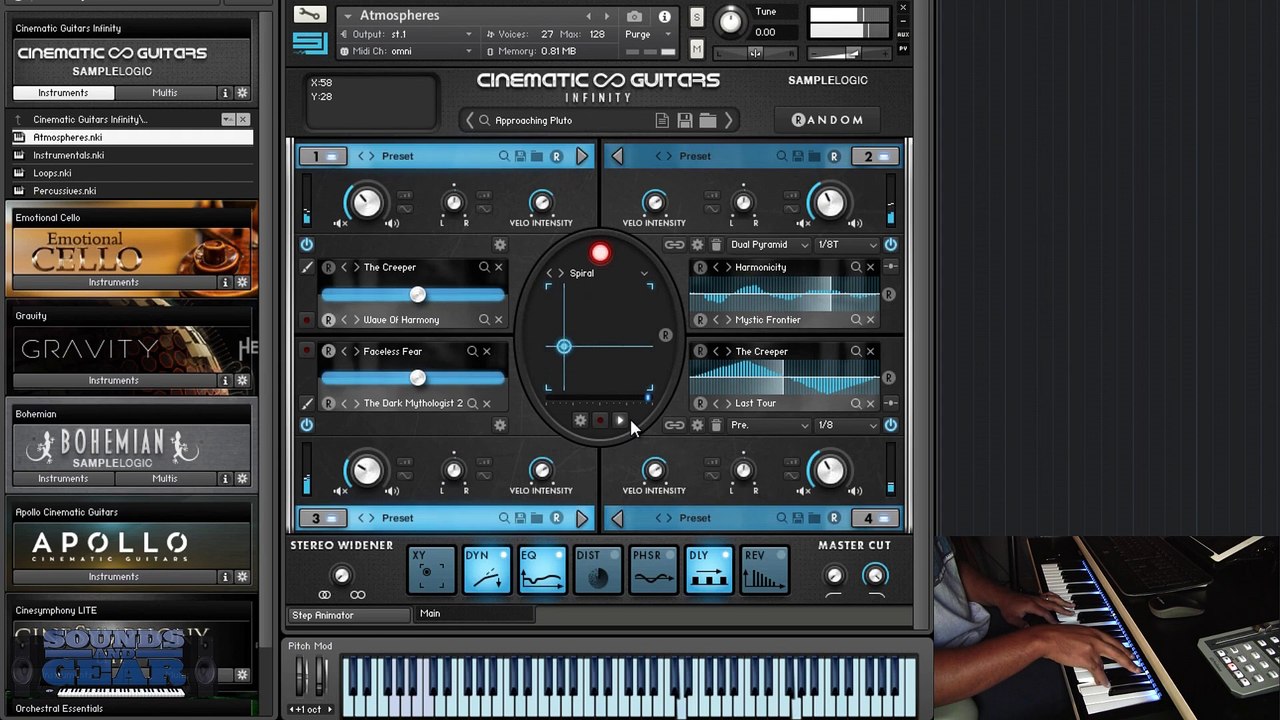Toggle the big red XY record light

tap(600, 253)
